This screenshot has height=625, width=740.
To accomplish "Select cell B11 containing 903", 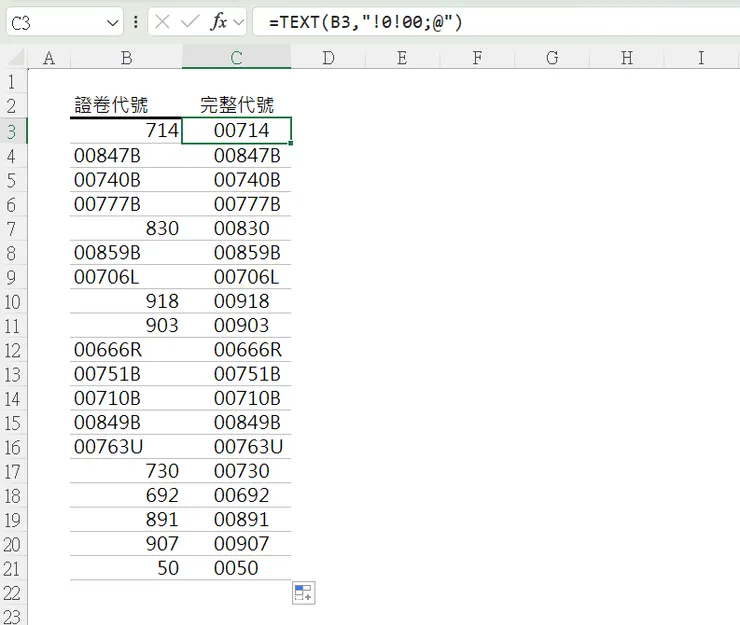I will coord(126,325).
